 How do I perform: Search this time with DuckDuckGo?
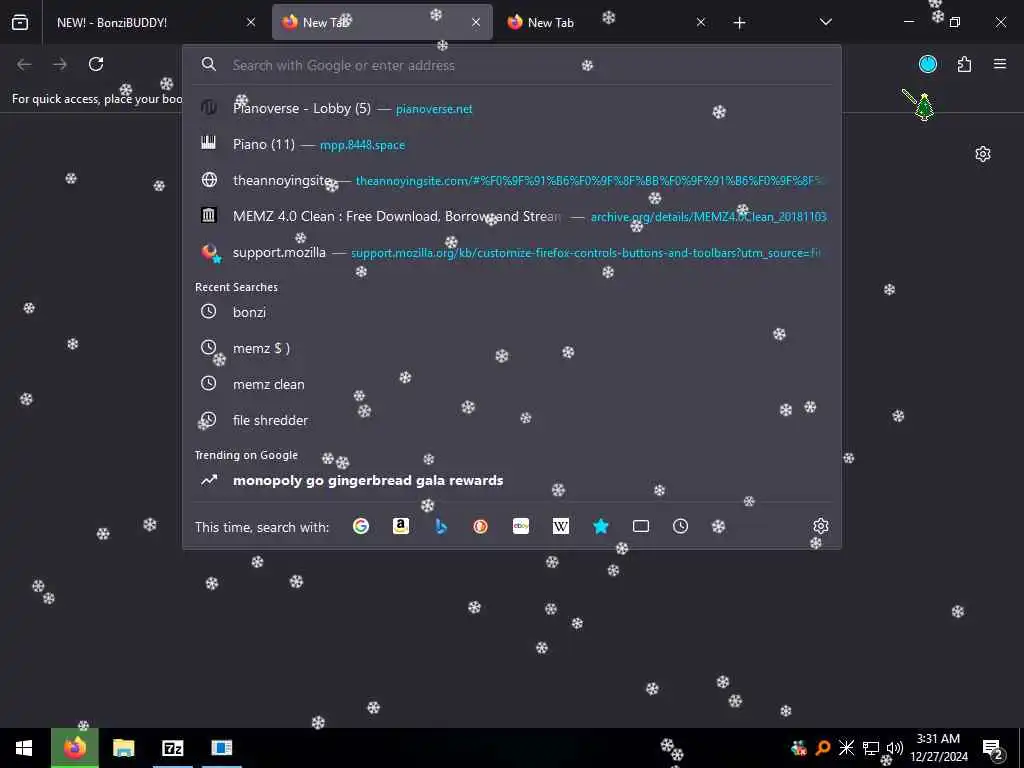pos(481,526)
